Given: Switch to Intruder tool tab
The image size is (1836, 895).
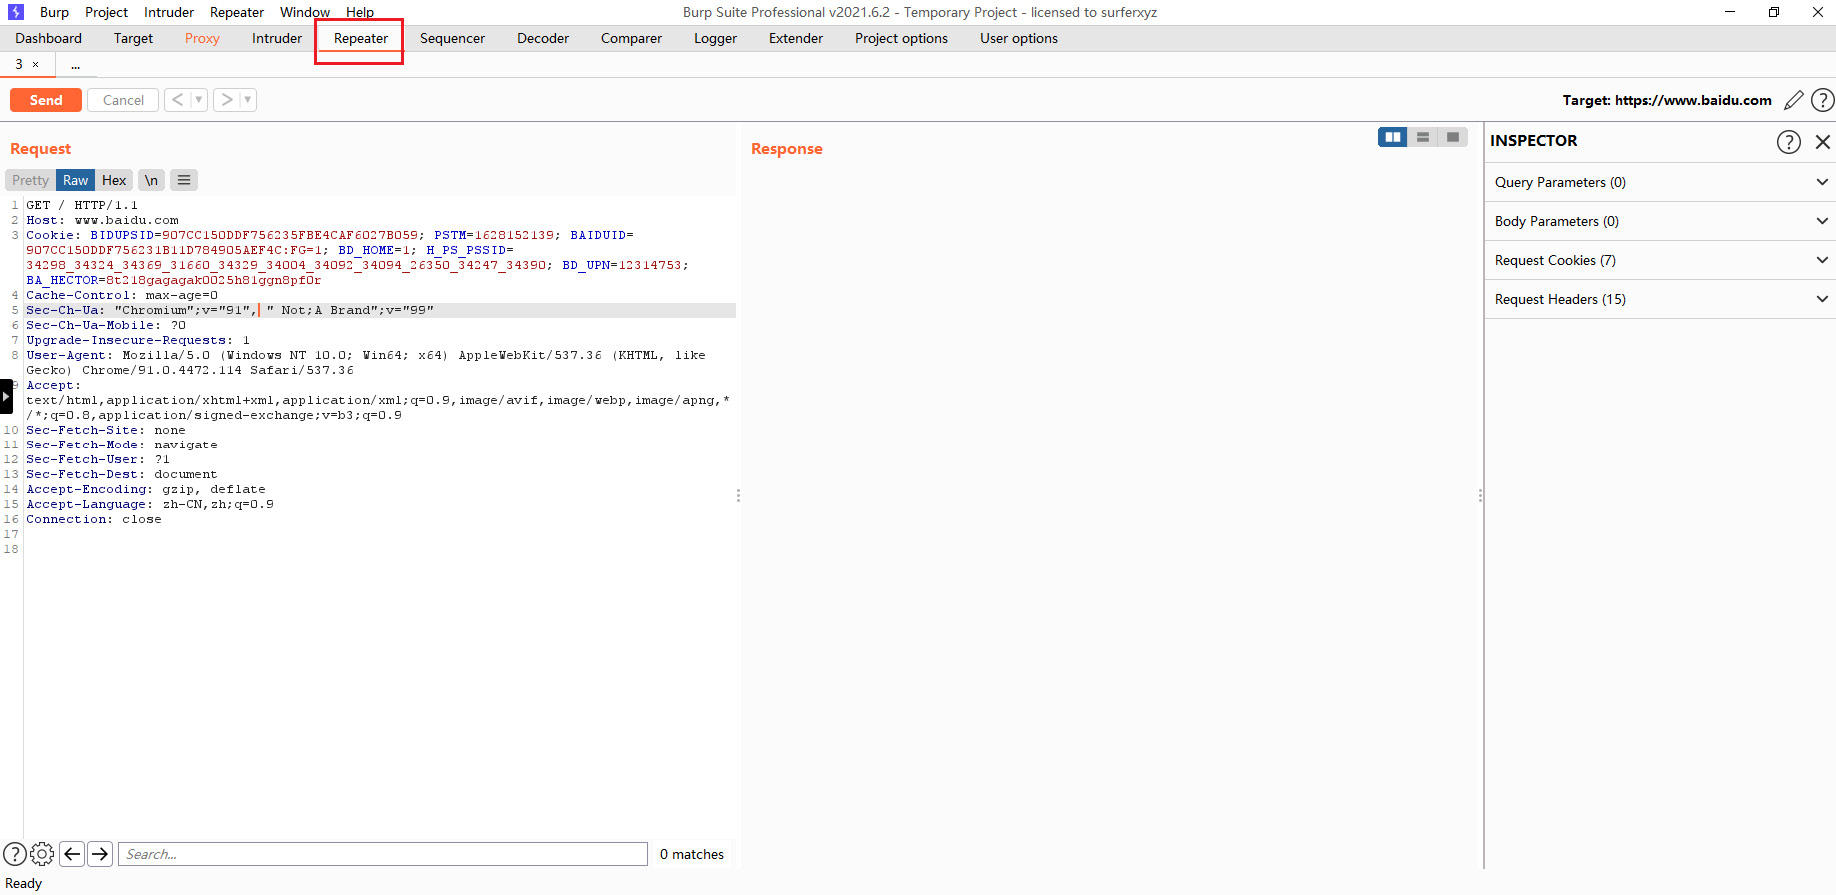Looking at the screenshot, I should tap(277, 38).
